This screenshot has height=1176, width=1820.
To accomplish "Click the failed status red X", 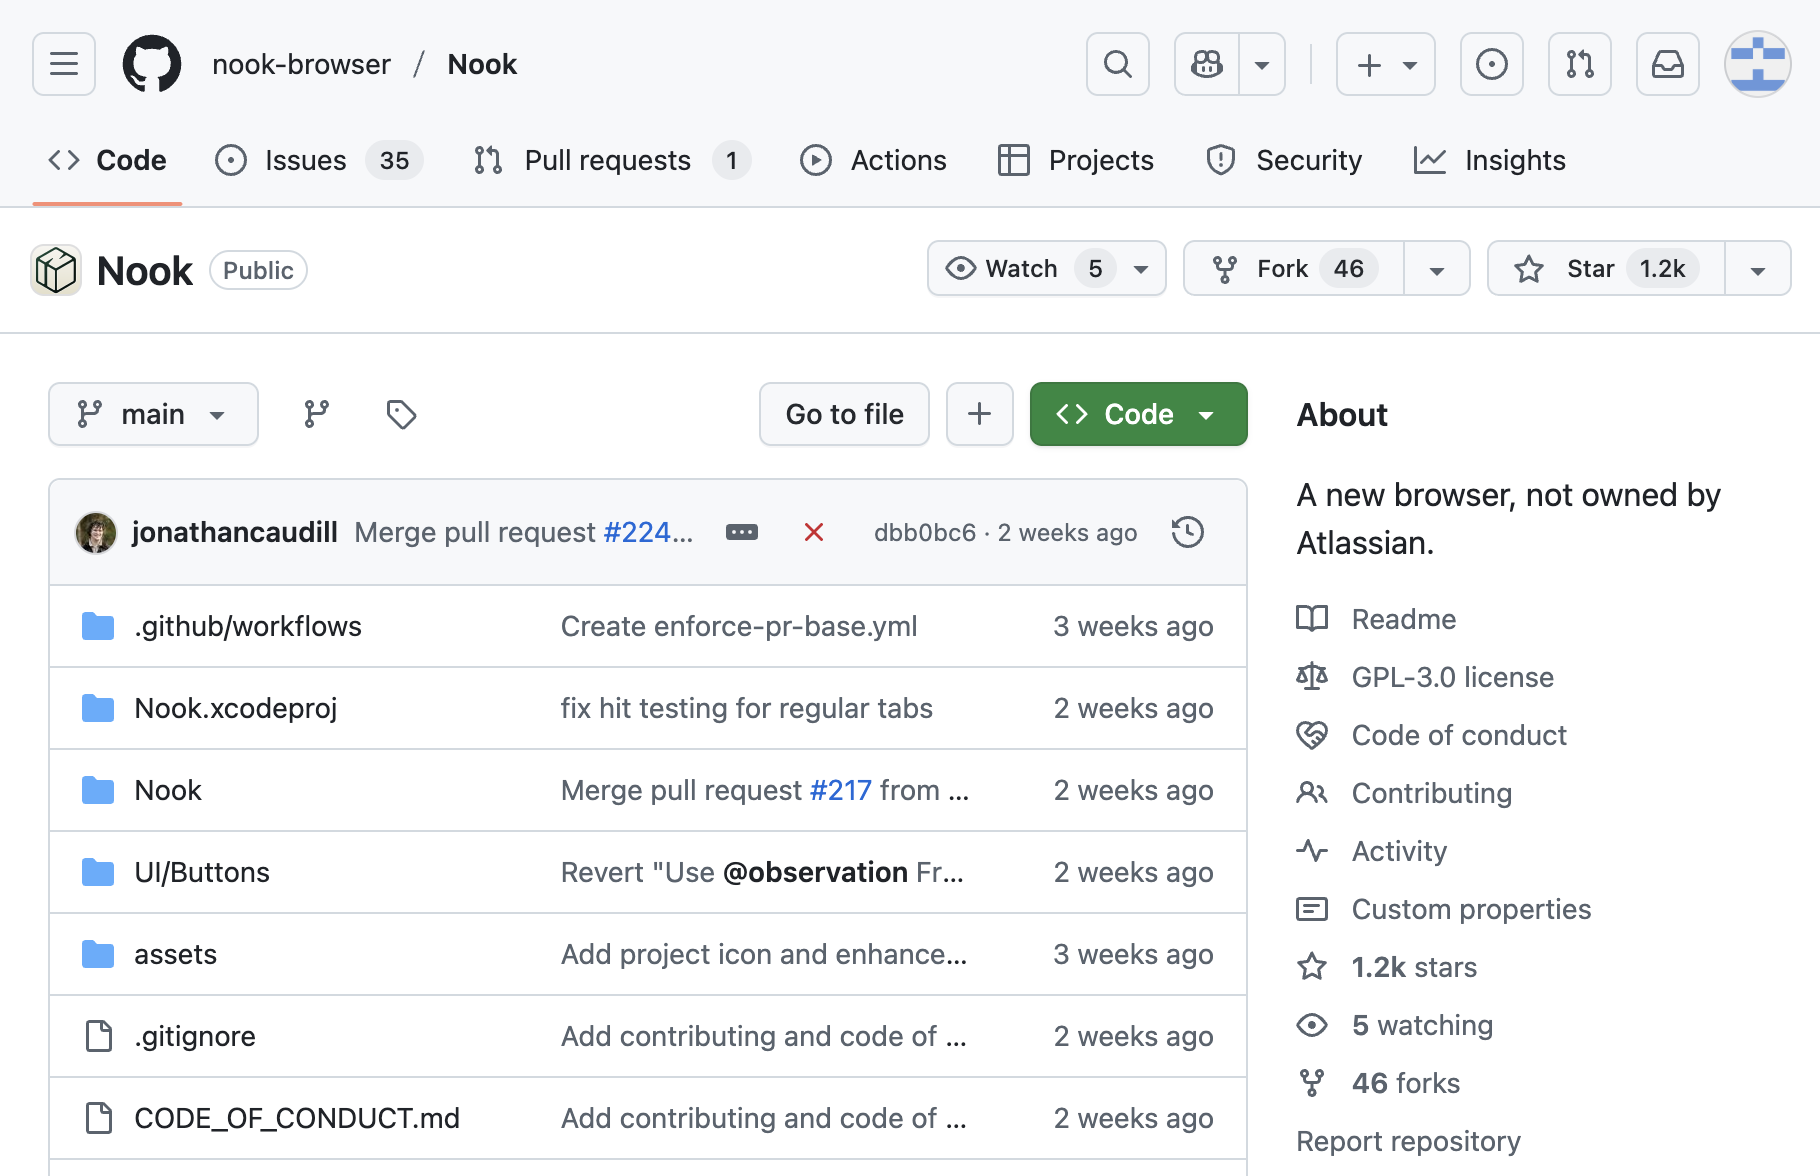I will [814, 532].
